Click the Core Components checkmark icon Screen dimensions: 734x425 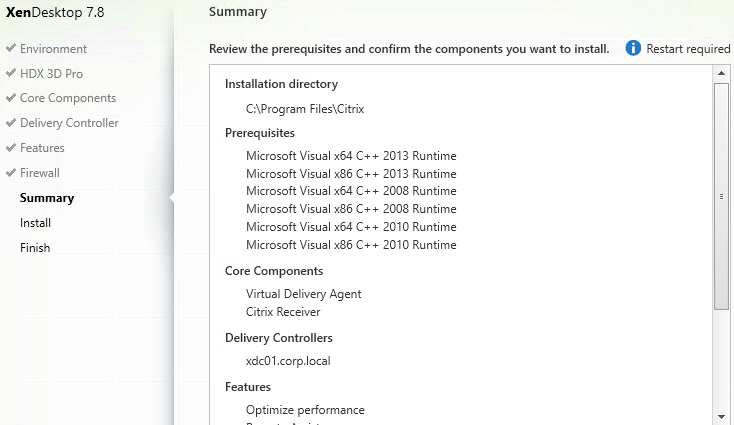click(11, 97)
